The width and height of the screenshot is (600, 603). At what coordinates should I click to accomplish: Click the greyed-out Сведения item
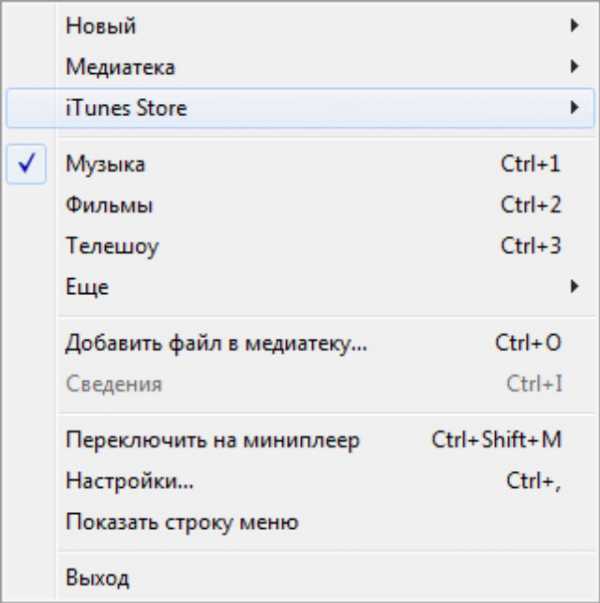pyautogui.click(x=113, y=384)
